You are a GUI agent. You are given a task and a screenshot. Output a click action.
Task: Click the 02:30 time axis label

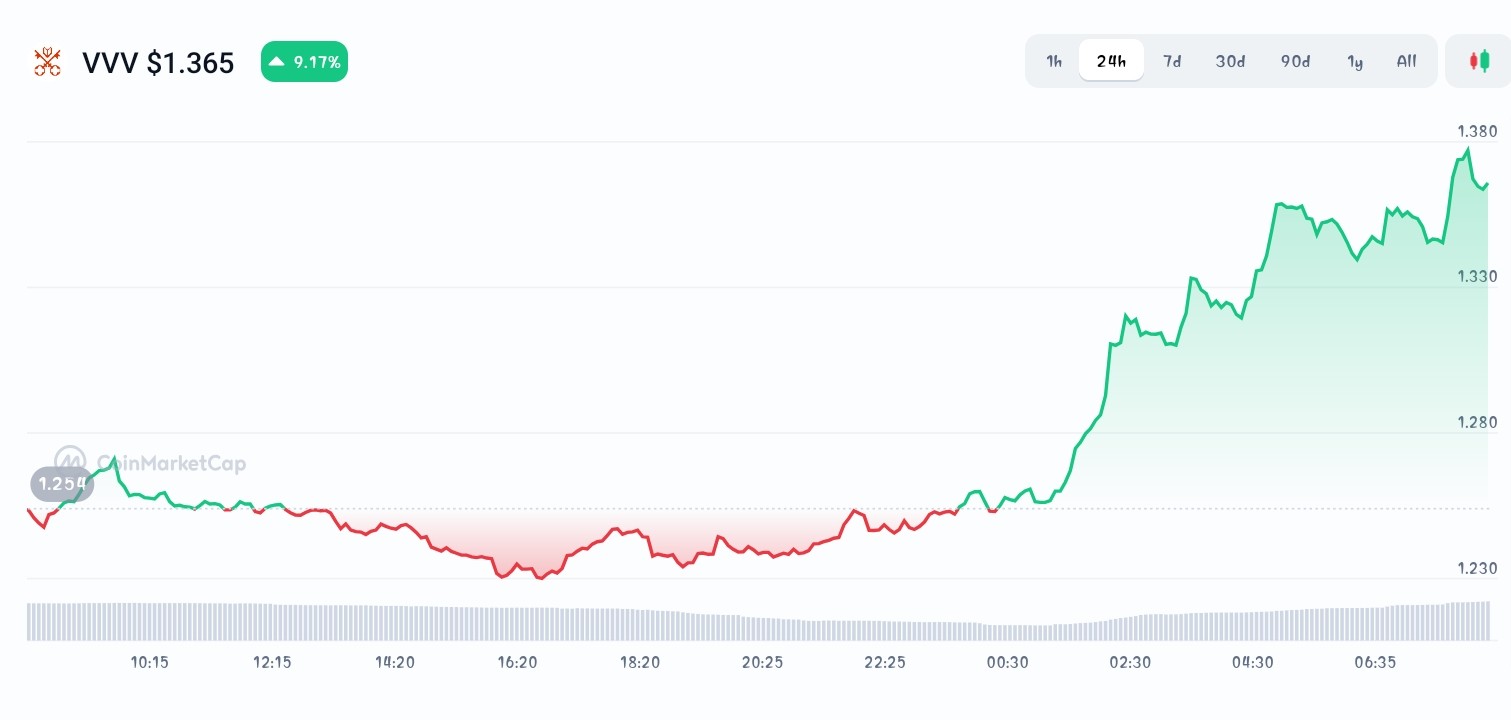click(x=1130, y=662)
